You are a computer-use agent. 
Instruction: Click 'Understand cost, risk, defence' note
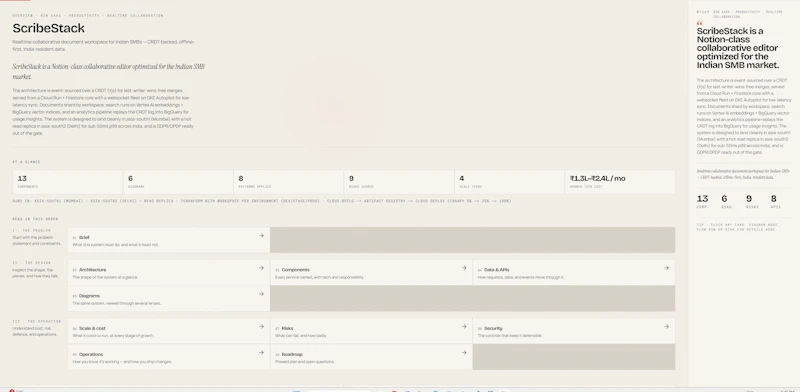point(35,331)
